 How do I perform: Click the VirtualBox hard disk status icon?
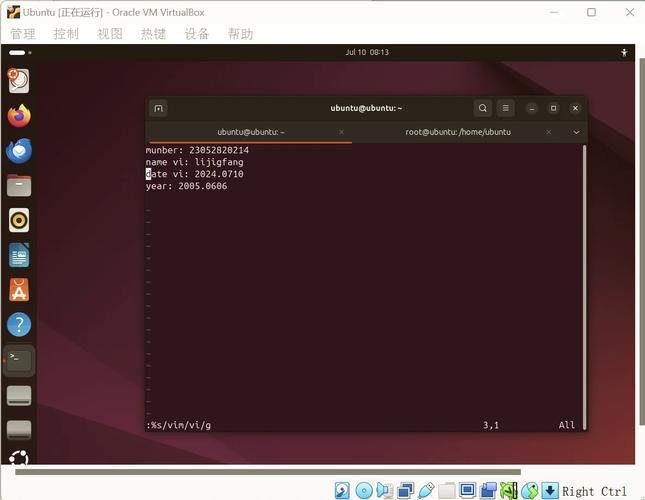click(x=342, y=491)
